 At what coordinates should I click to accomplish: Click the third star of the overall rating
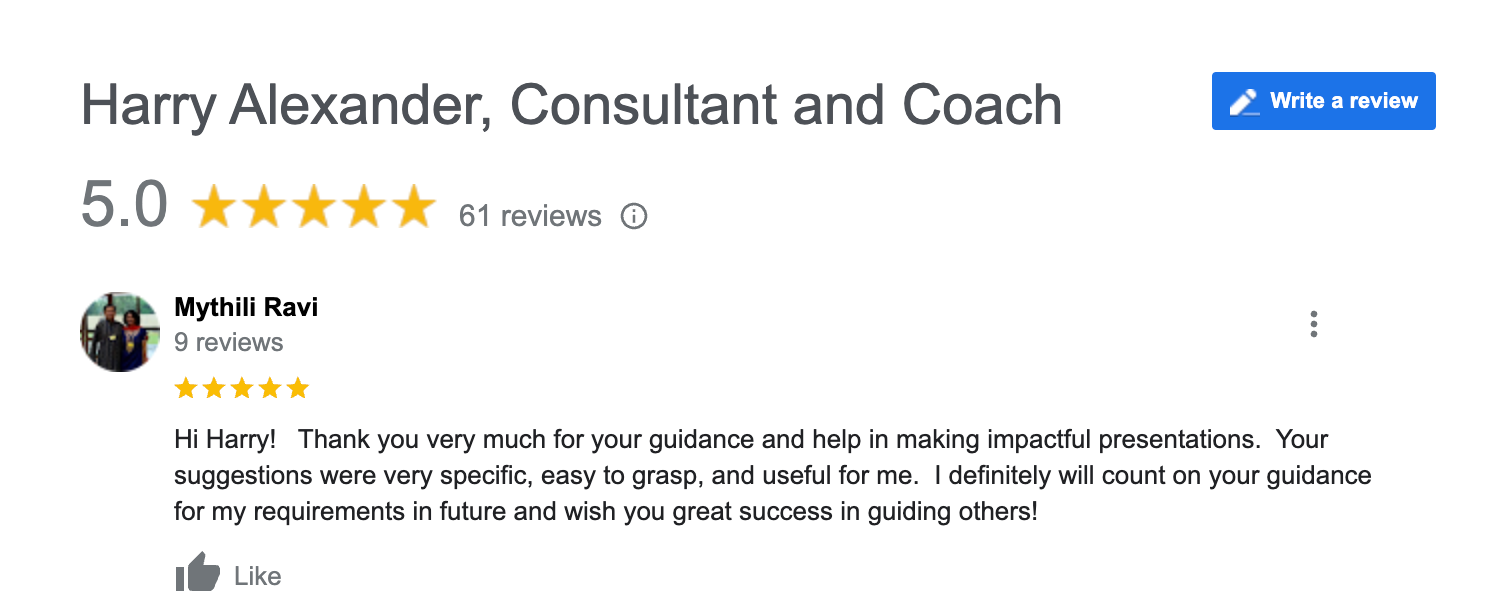pos(314,205)
